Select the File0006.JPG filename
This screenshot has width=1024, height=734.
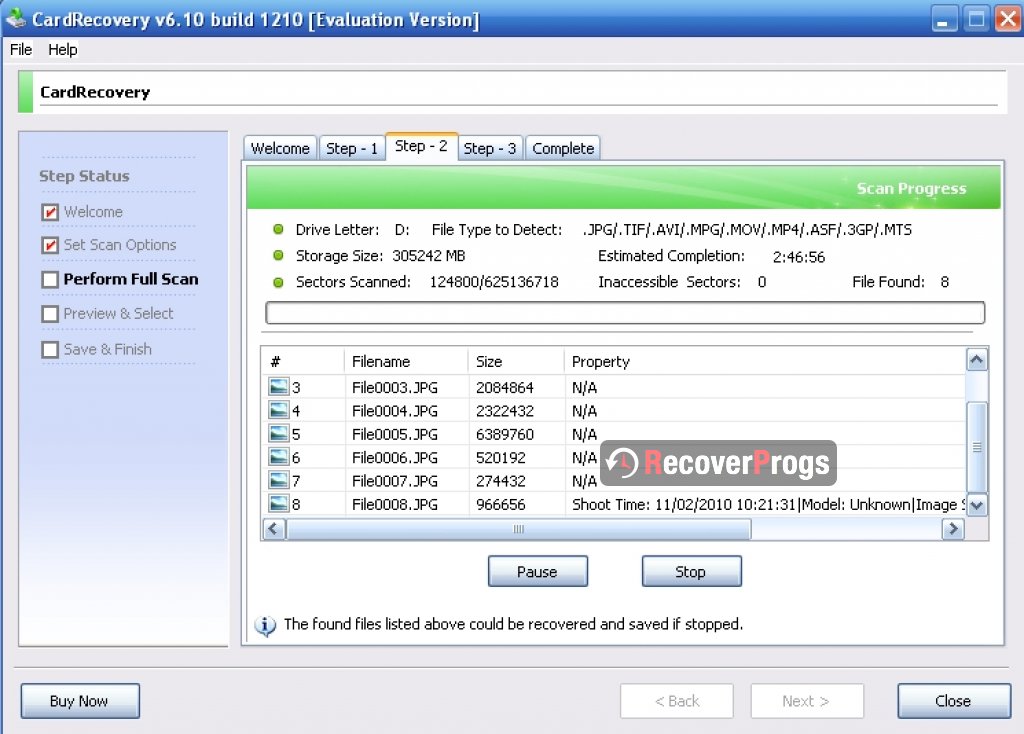(394, 458)
